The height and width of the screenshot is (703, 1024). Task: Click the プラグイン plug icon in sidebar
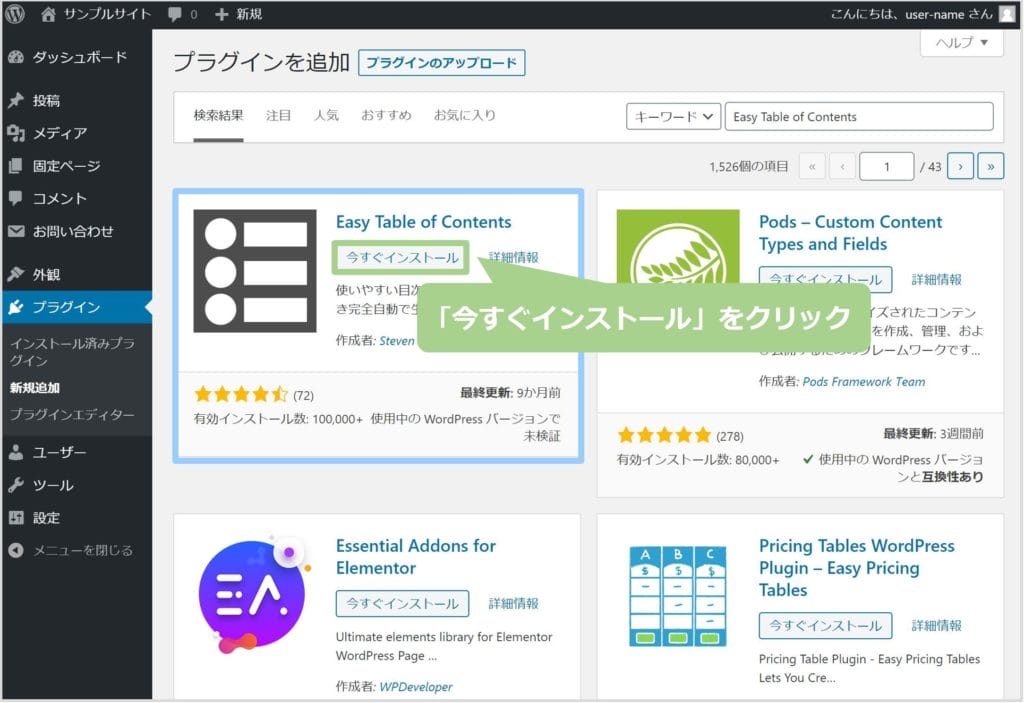[16, 307]
